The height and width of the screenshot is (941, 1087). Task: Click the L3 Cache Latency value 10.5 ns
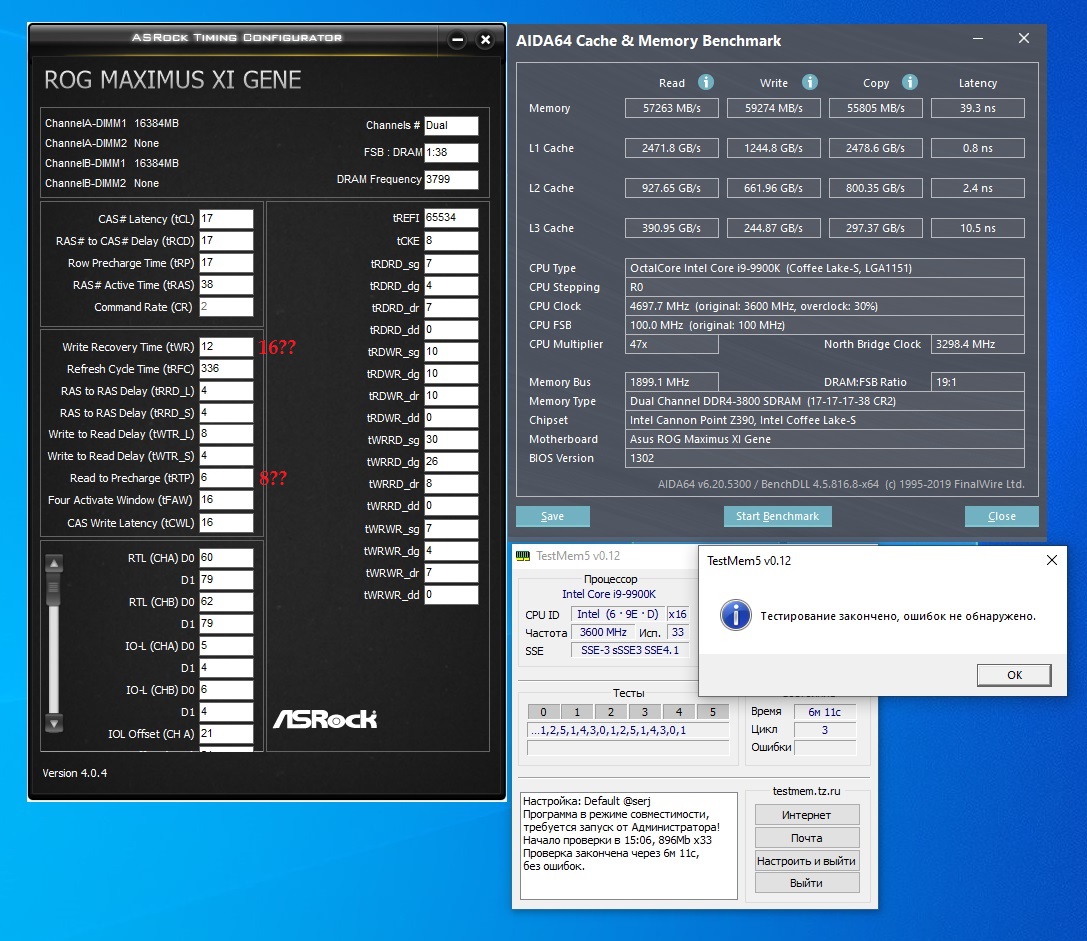pos(977,228)
